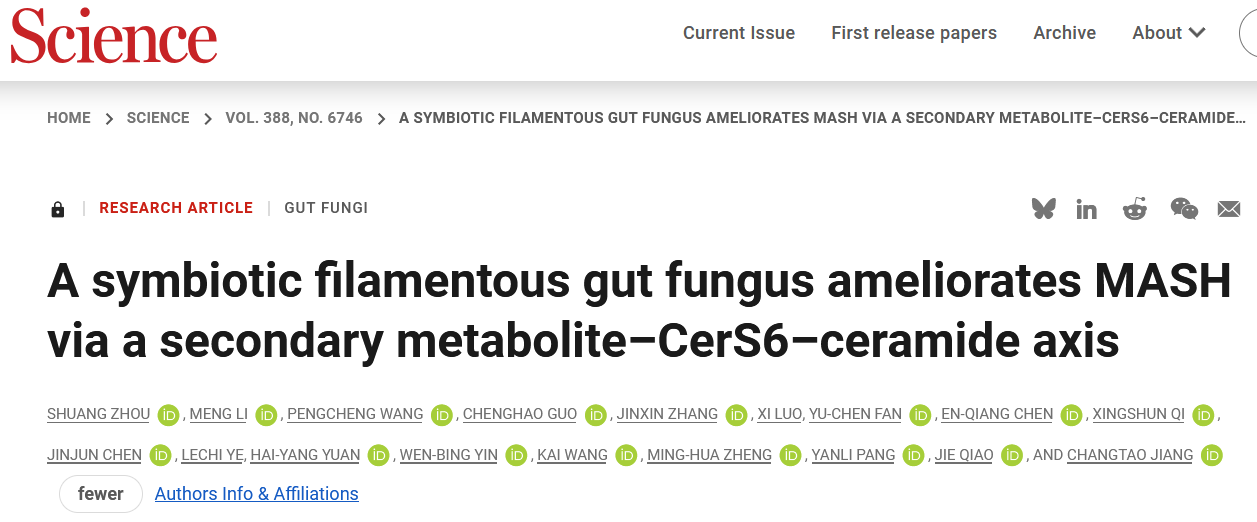Open Vol. 388, No. 6746 breadcrumb
Viewport: 1257px width, 522px height.
point(294,118)
